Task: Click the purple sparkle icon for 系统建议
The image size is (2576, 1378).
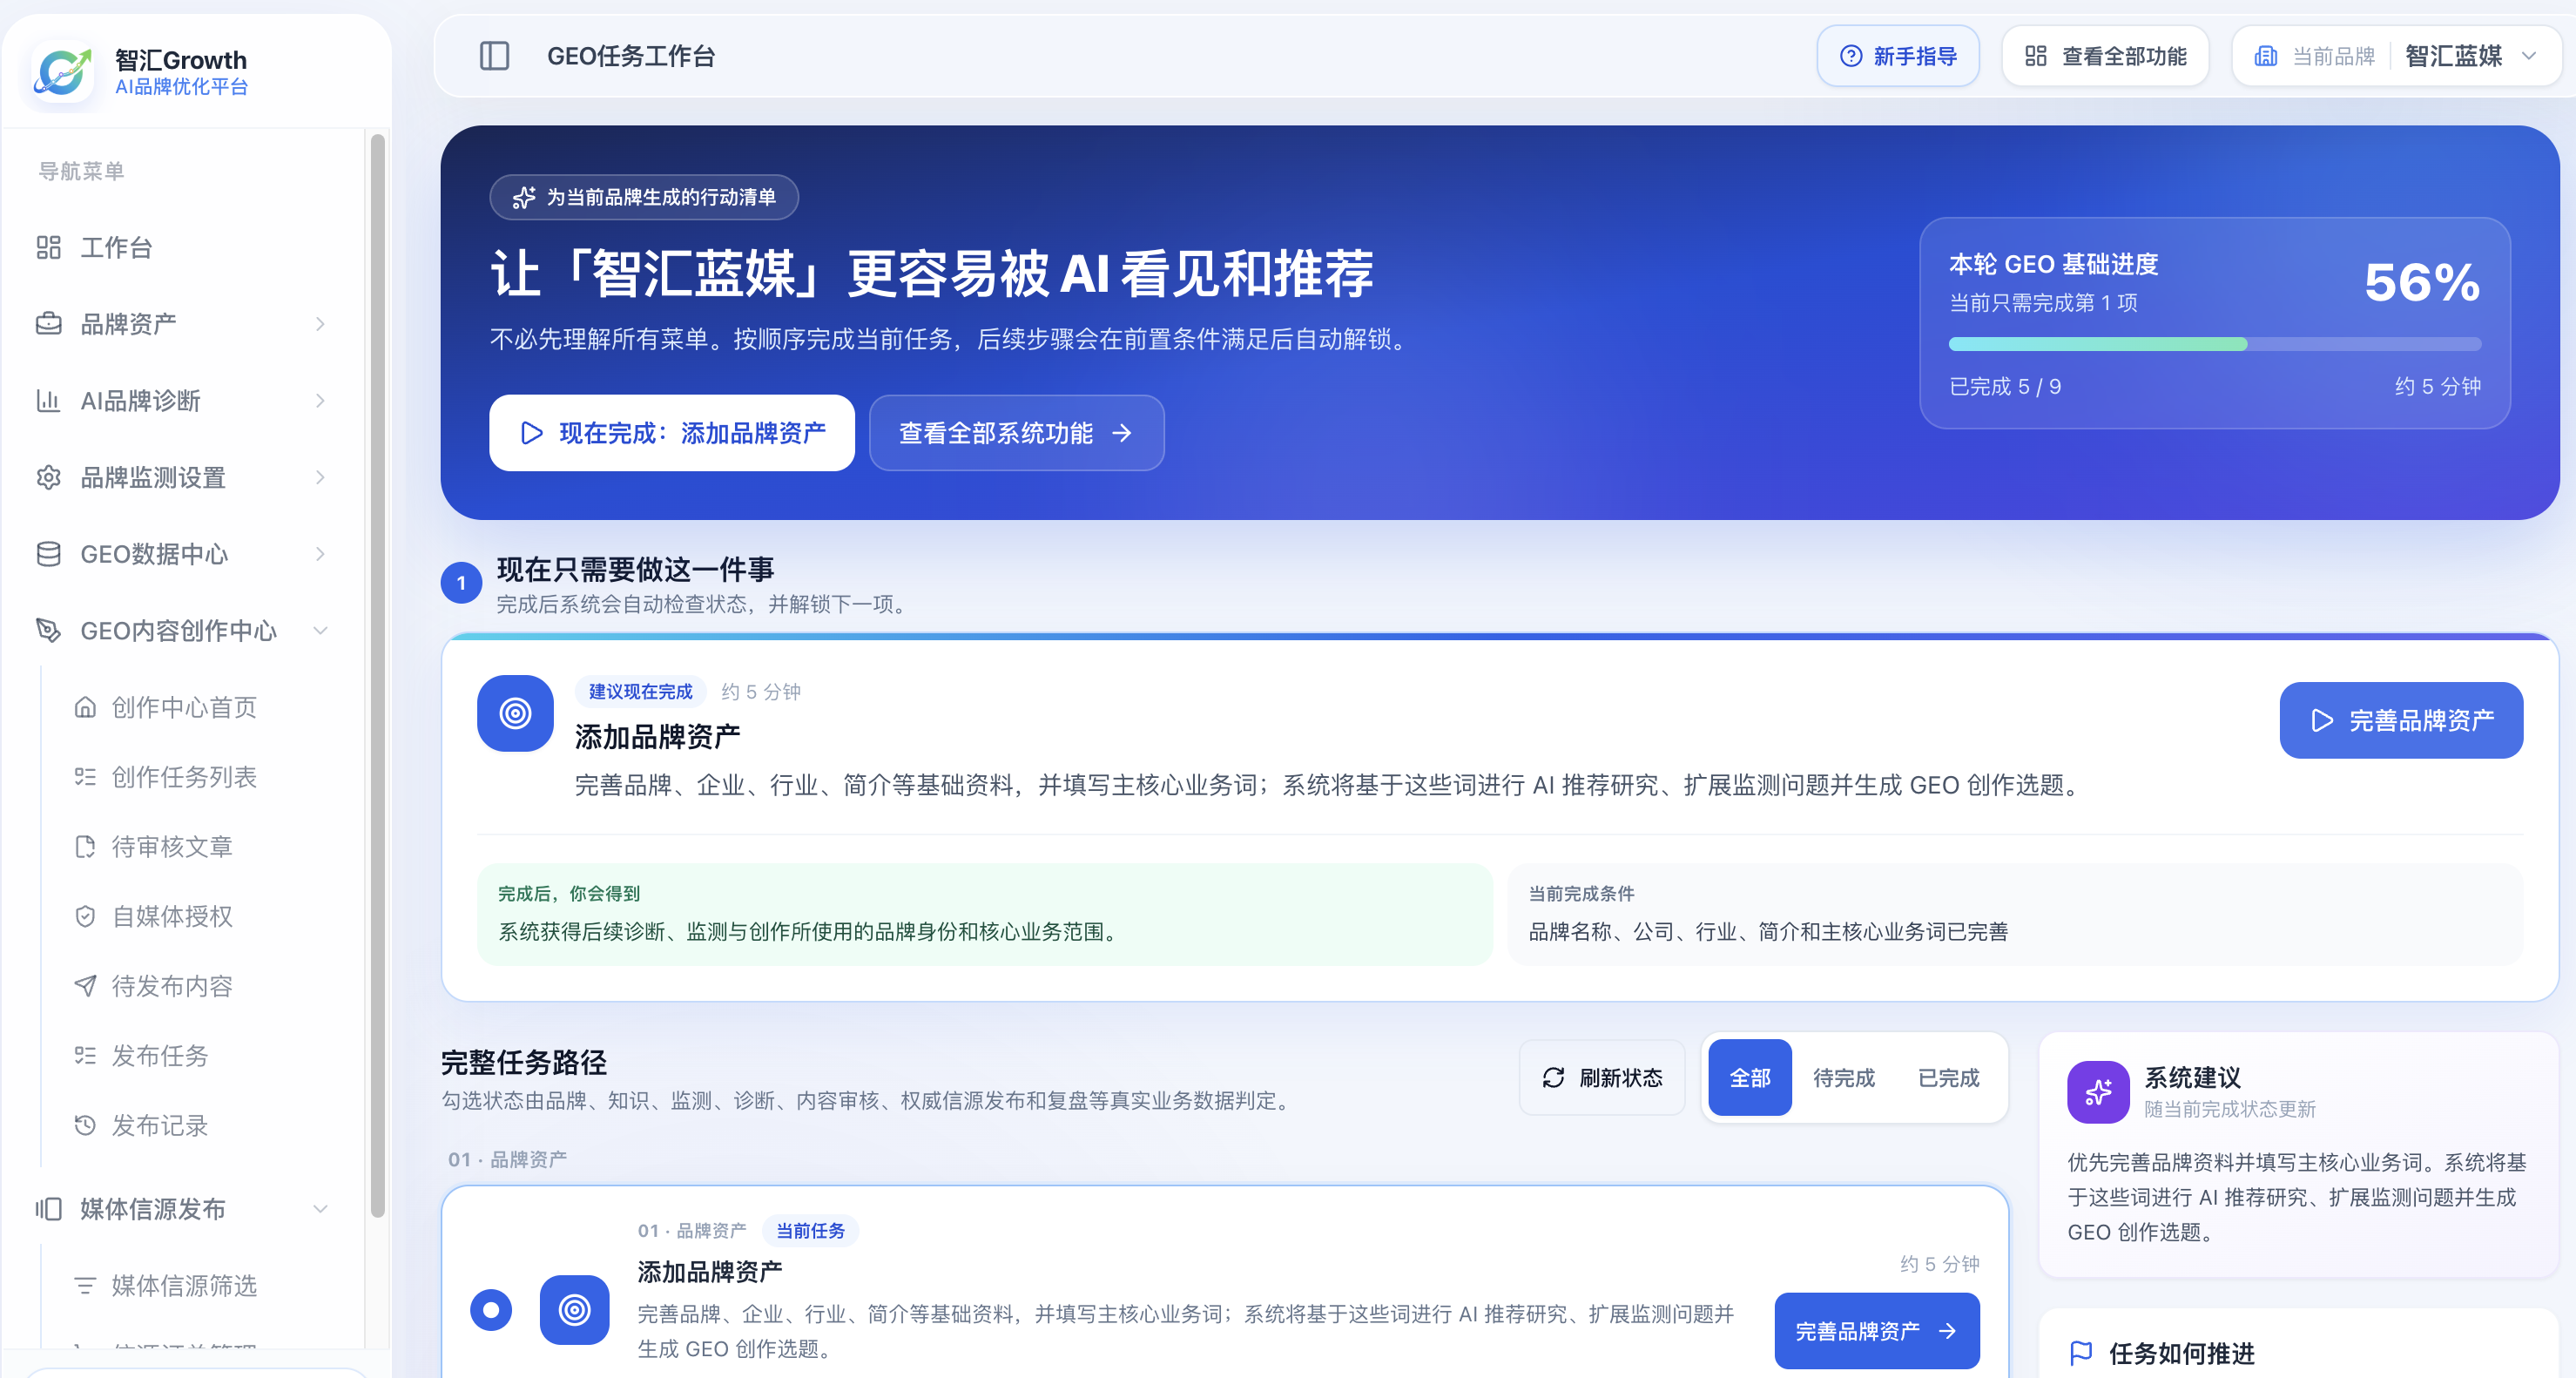Action: pyautogui.click(x=2098, y=1092)
